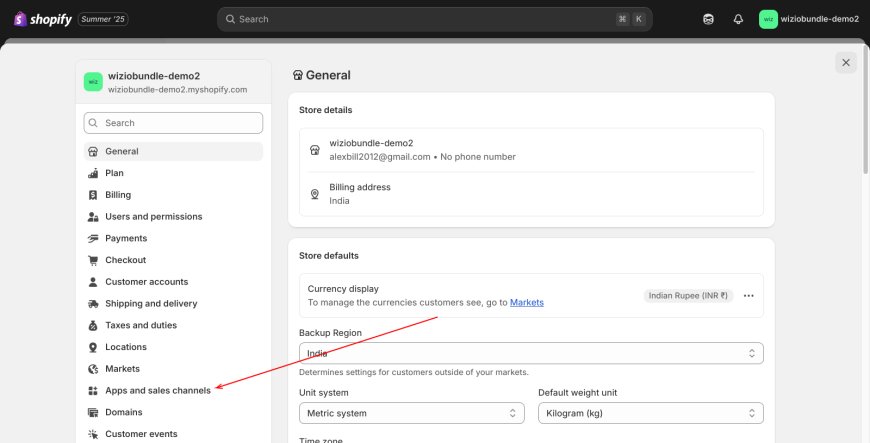Open Apps and sales channels

click(x=173, y=391)
